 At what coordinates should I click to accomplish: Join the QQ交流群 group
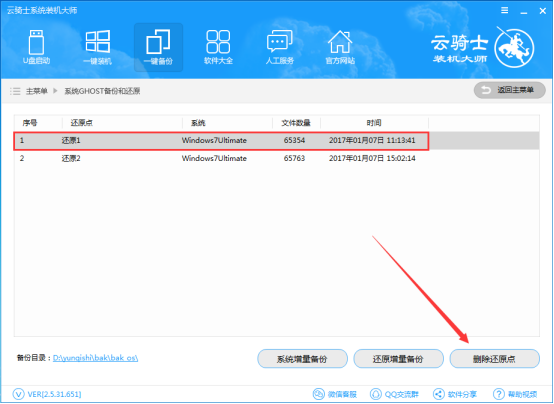394,394
